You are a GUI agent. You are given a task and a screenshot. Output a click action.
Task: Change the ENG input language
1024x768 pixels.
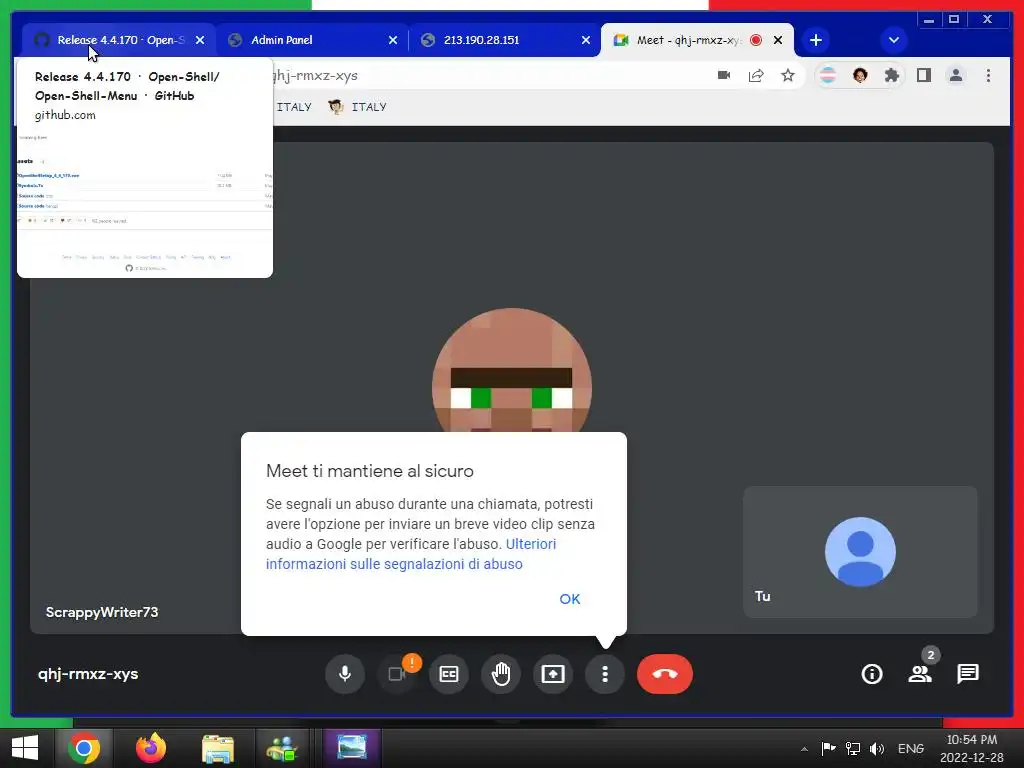coord(910,748)
